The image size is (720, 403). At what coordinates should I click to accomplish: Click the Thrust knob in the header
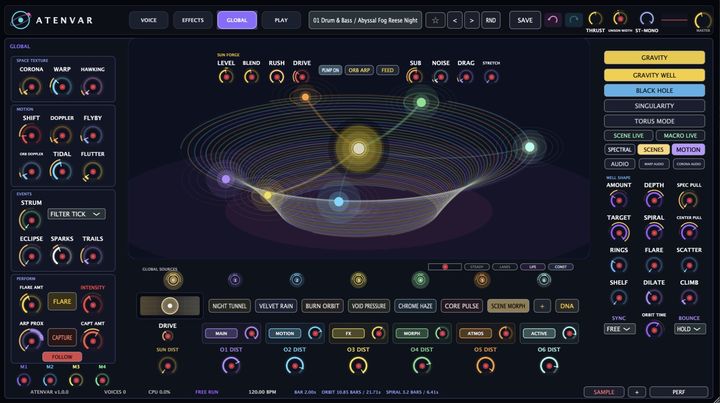point(595,18)
